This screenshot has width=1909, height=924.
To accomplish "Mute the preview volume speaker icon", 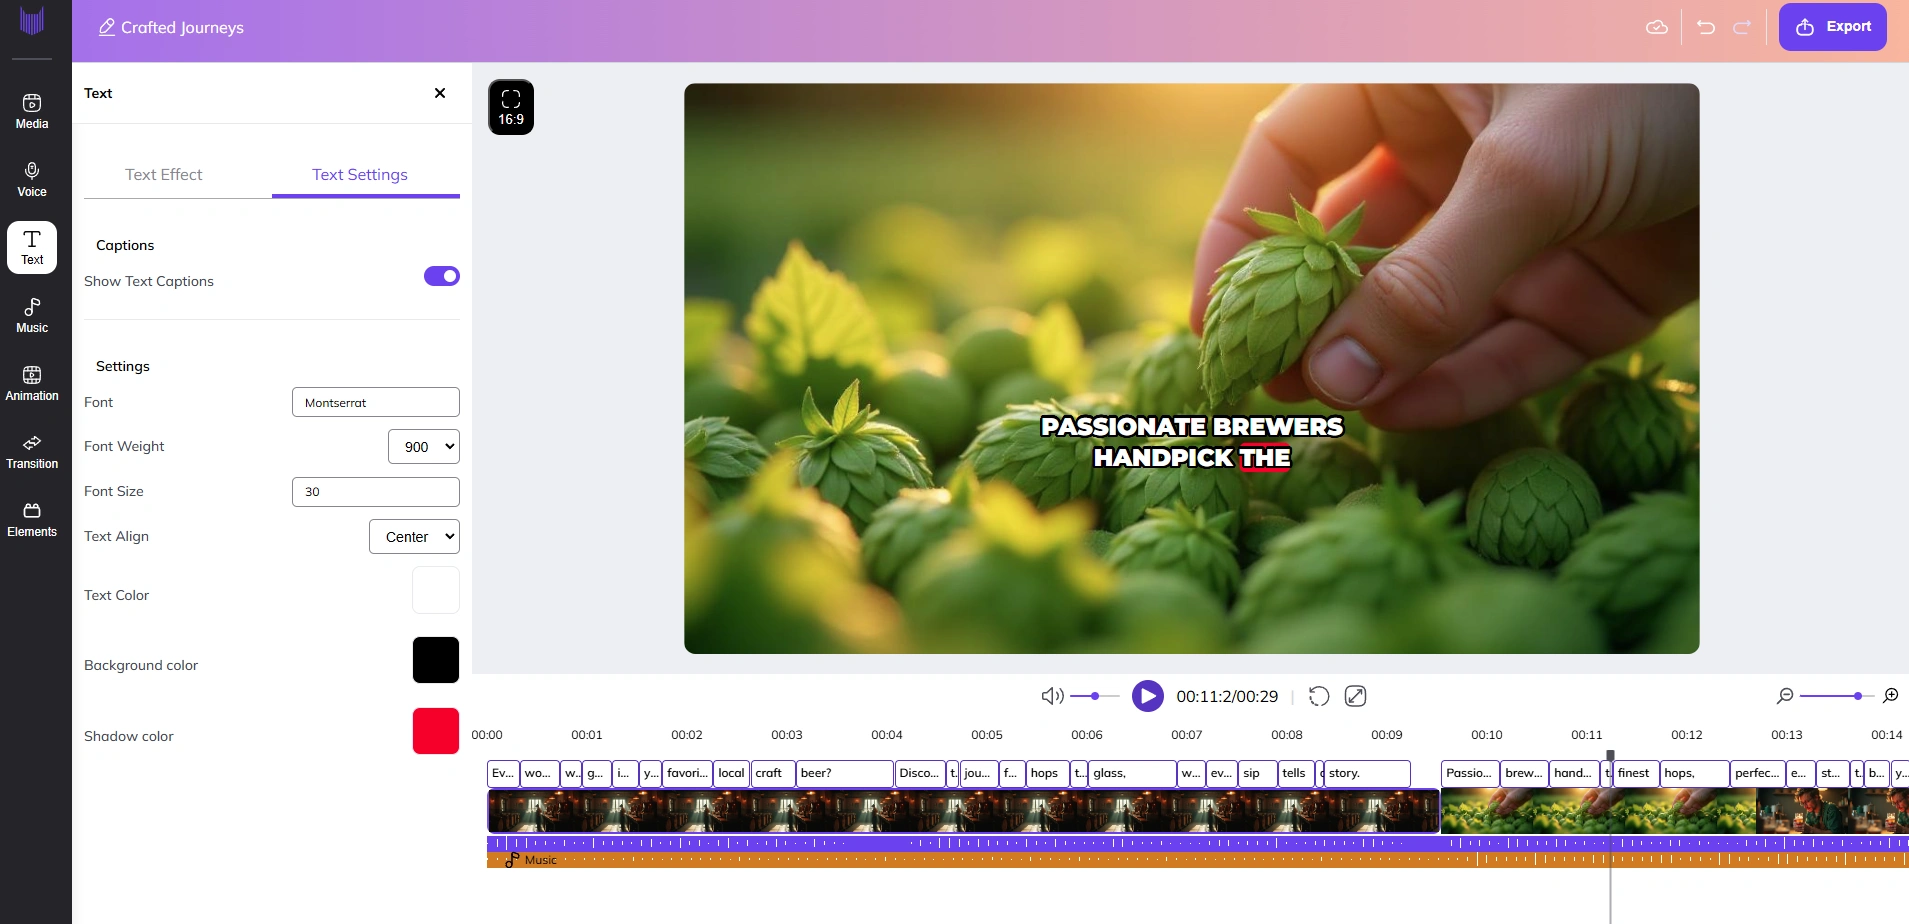I will point(1051,696).
